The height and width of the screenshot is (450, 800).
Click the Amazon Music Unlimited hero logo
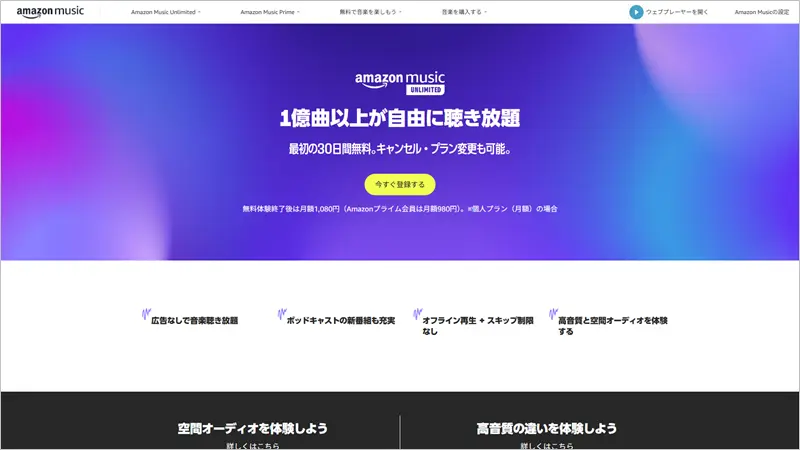399,83
